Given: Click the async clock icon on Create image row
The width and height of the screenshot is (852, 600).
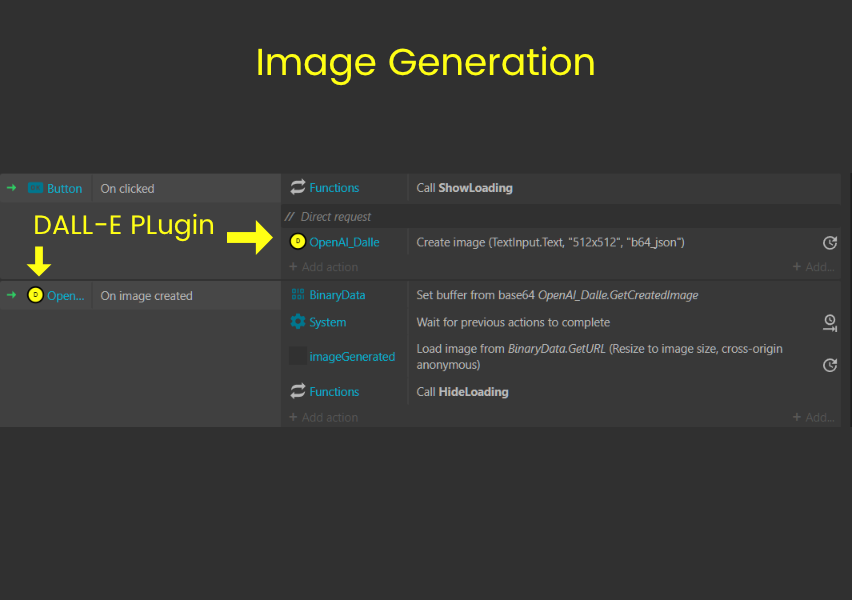Looking at the screenshot, I should click(x=829, y=243).
